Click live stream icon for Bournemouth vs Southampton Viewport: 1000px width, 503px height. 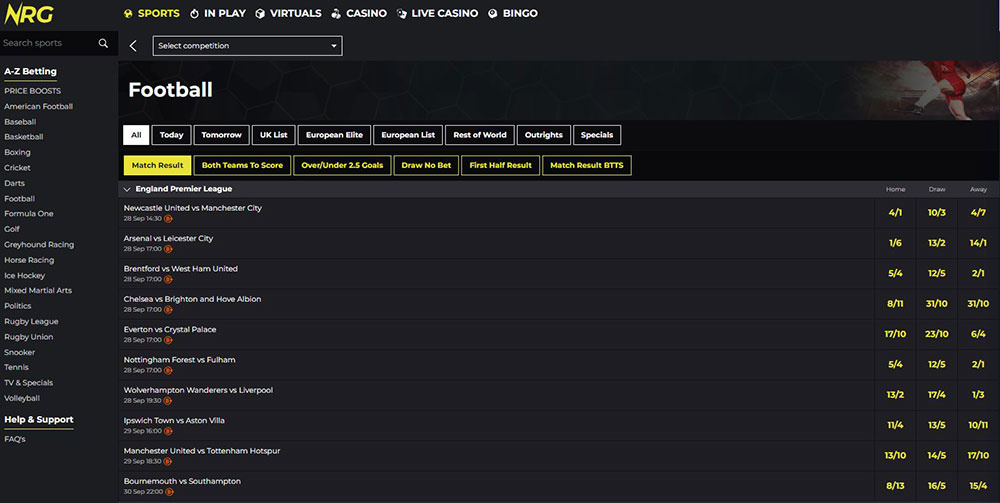pyautogui.click(x=170, y=492)
